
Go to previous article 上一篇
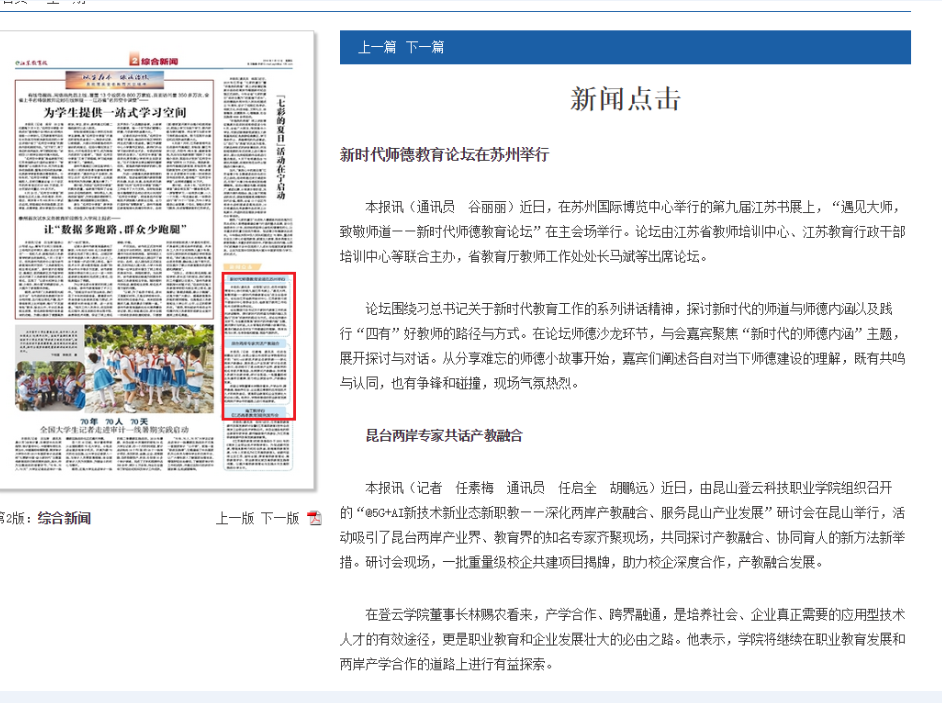(x=377, y=47)
